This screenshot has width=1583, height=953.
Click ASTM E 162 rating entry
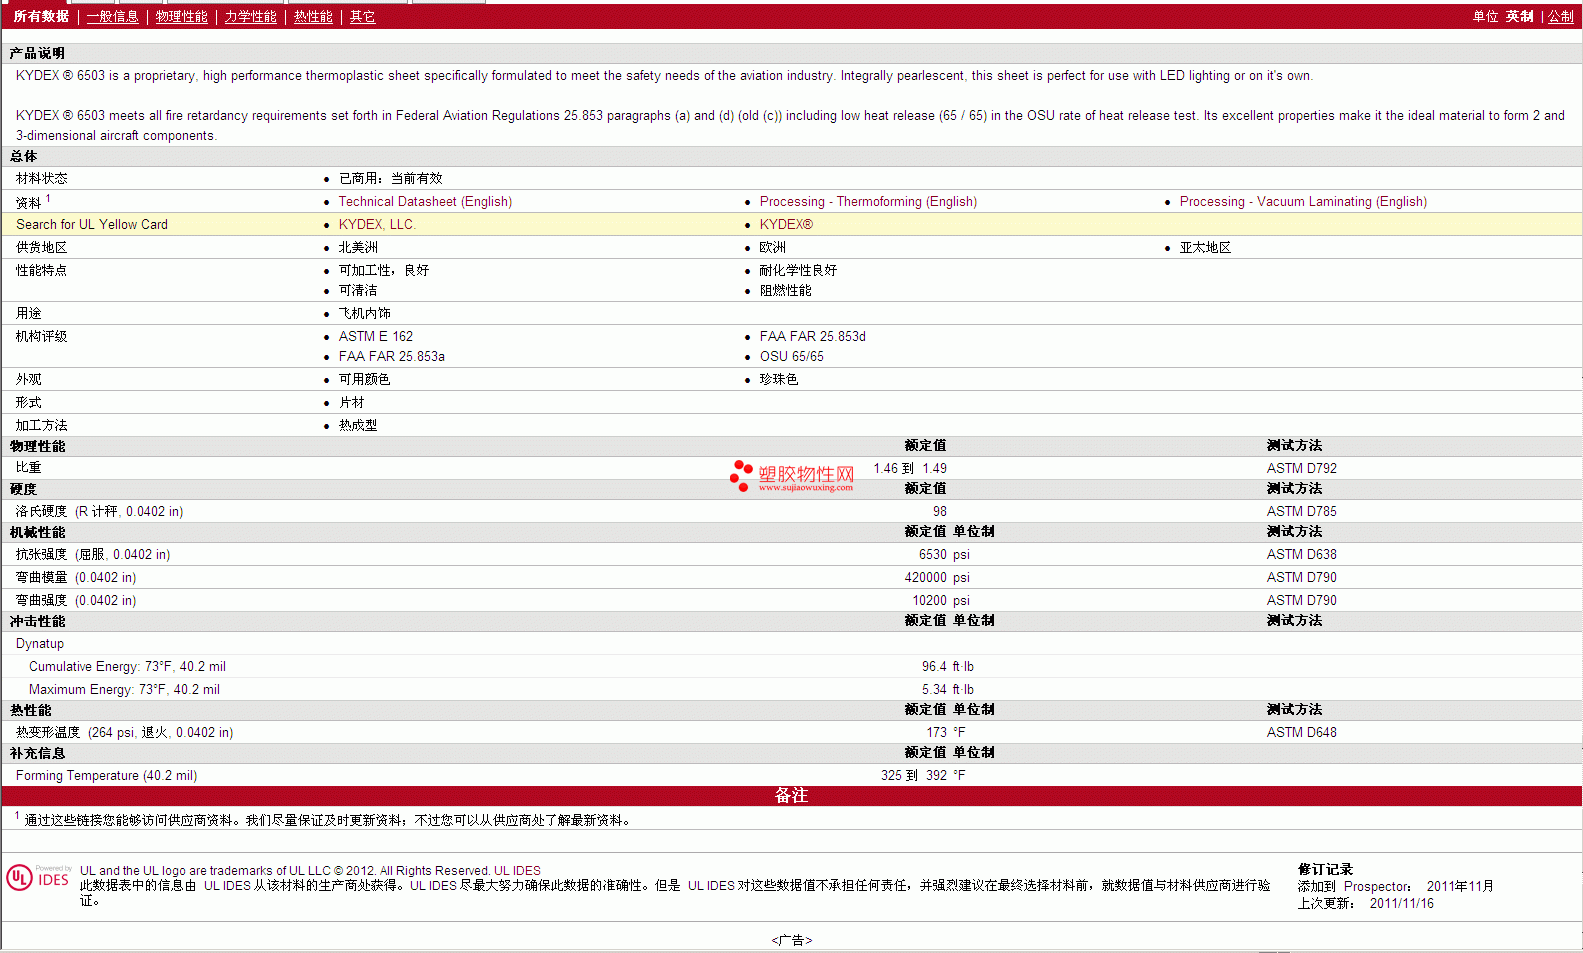coord(376,337)
